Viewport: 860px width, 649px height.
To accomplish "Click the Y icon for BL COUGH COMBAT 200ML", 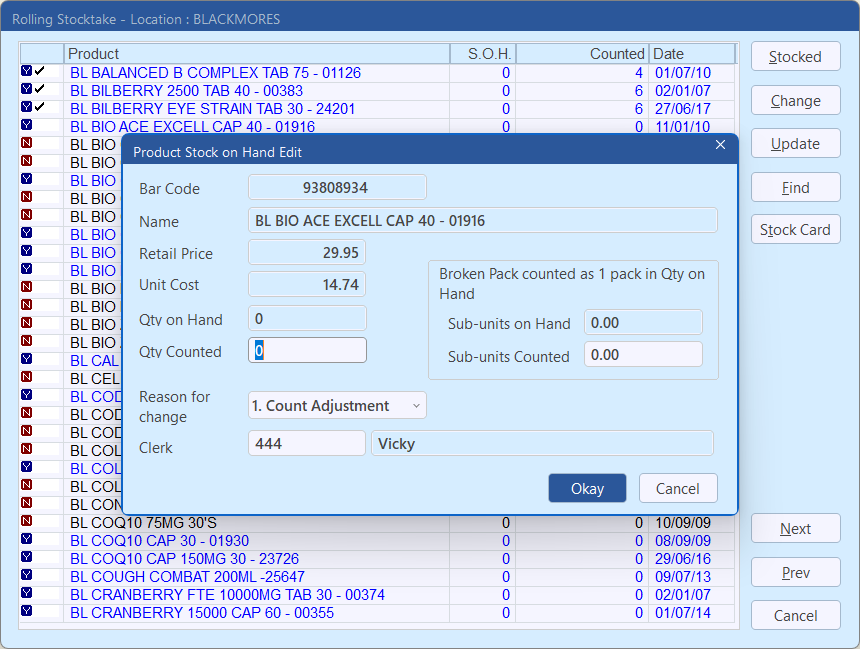I will point(26,576).
